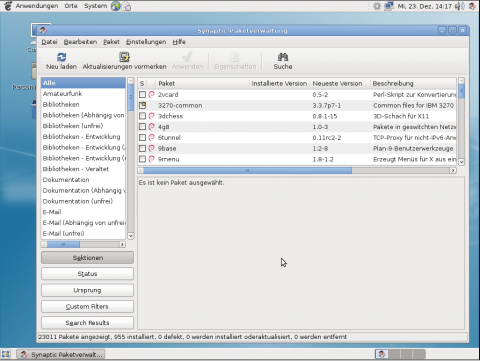Image resolution: width=480 pixels, height=361 pixels.
Task: Select Alle in the sections list
Action: tap(83, 83)
